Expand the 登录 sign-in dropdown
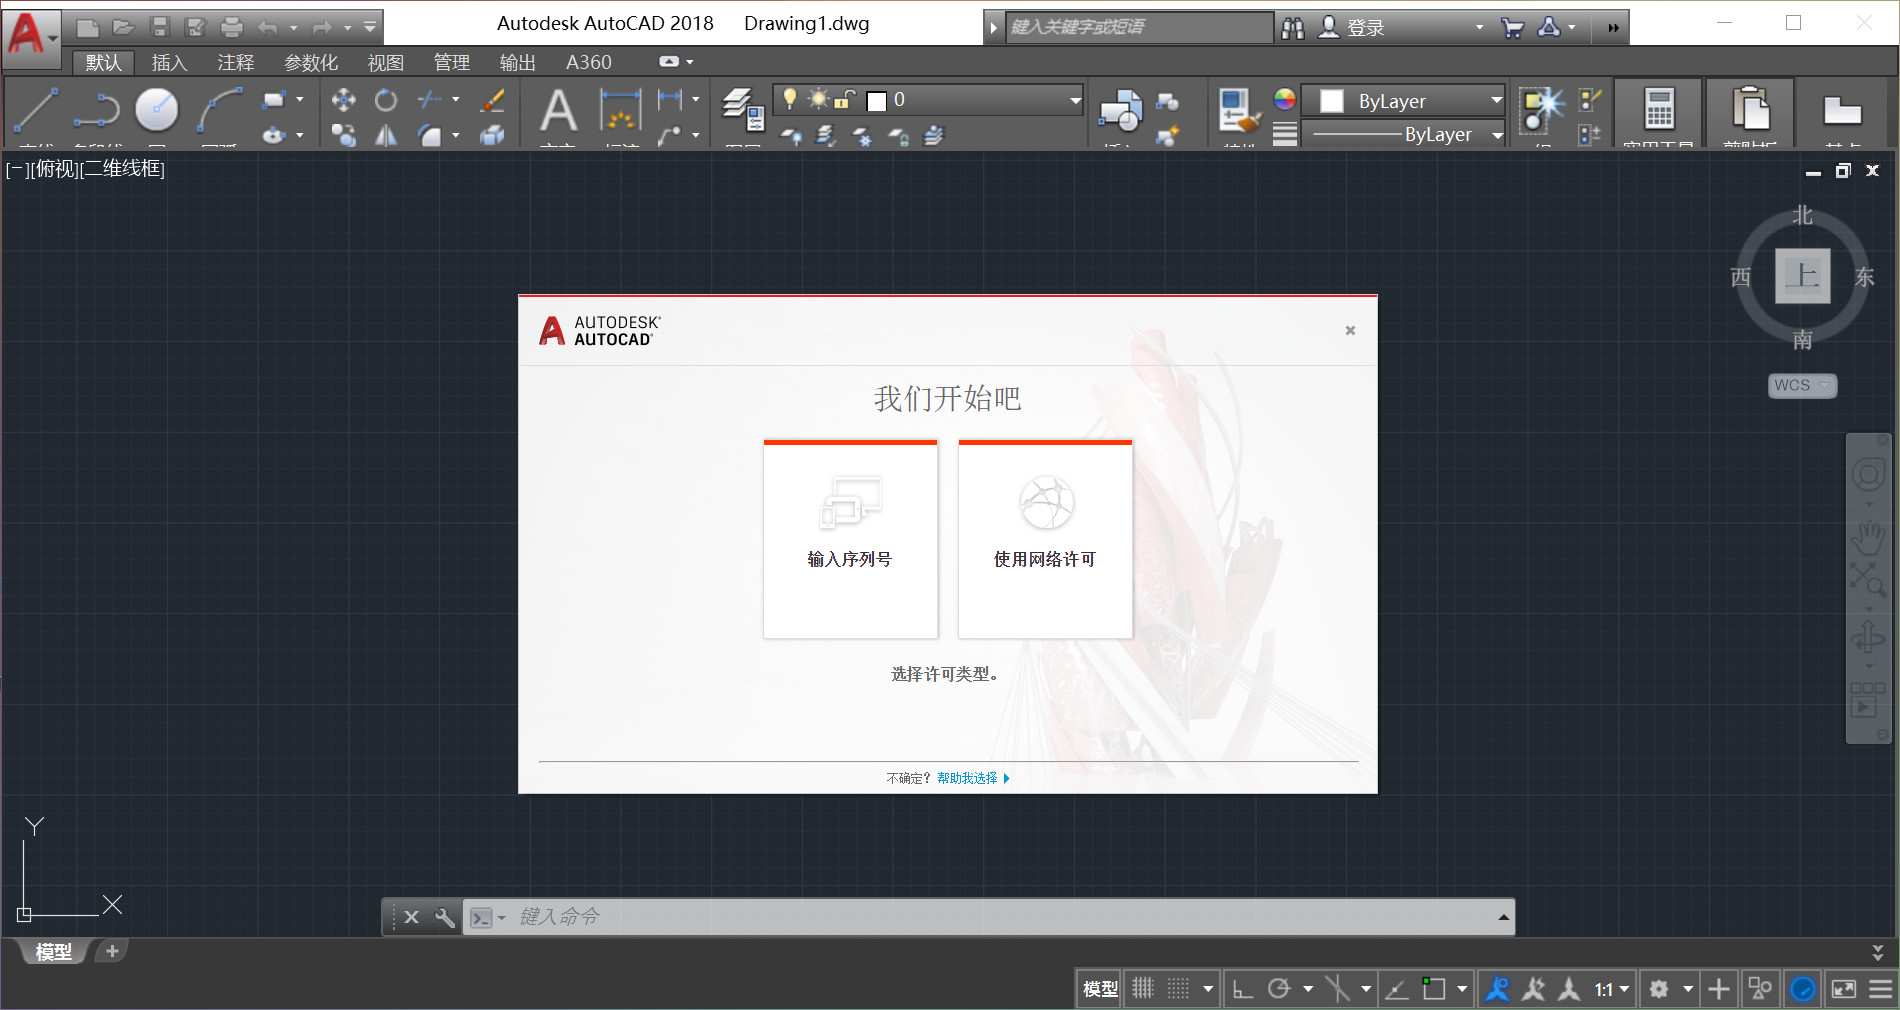Viewport: 1900px width, 1010px height. click(1480, 28)
